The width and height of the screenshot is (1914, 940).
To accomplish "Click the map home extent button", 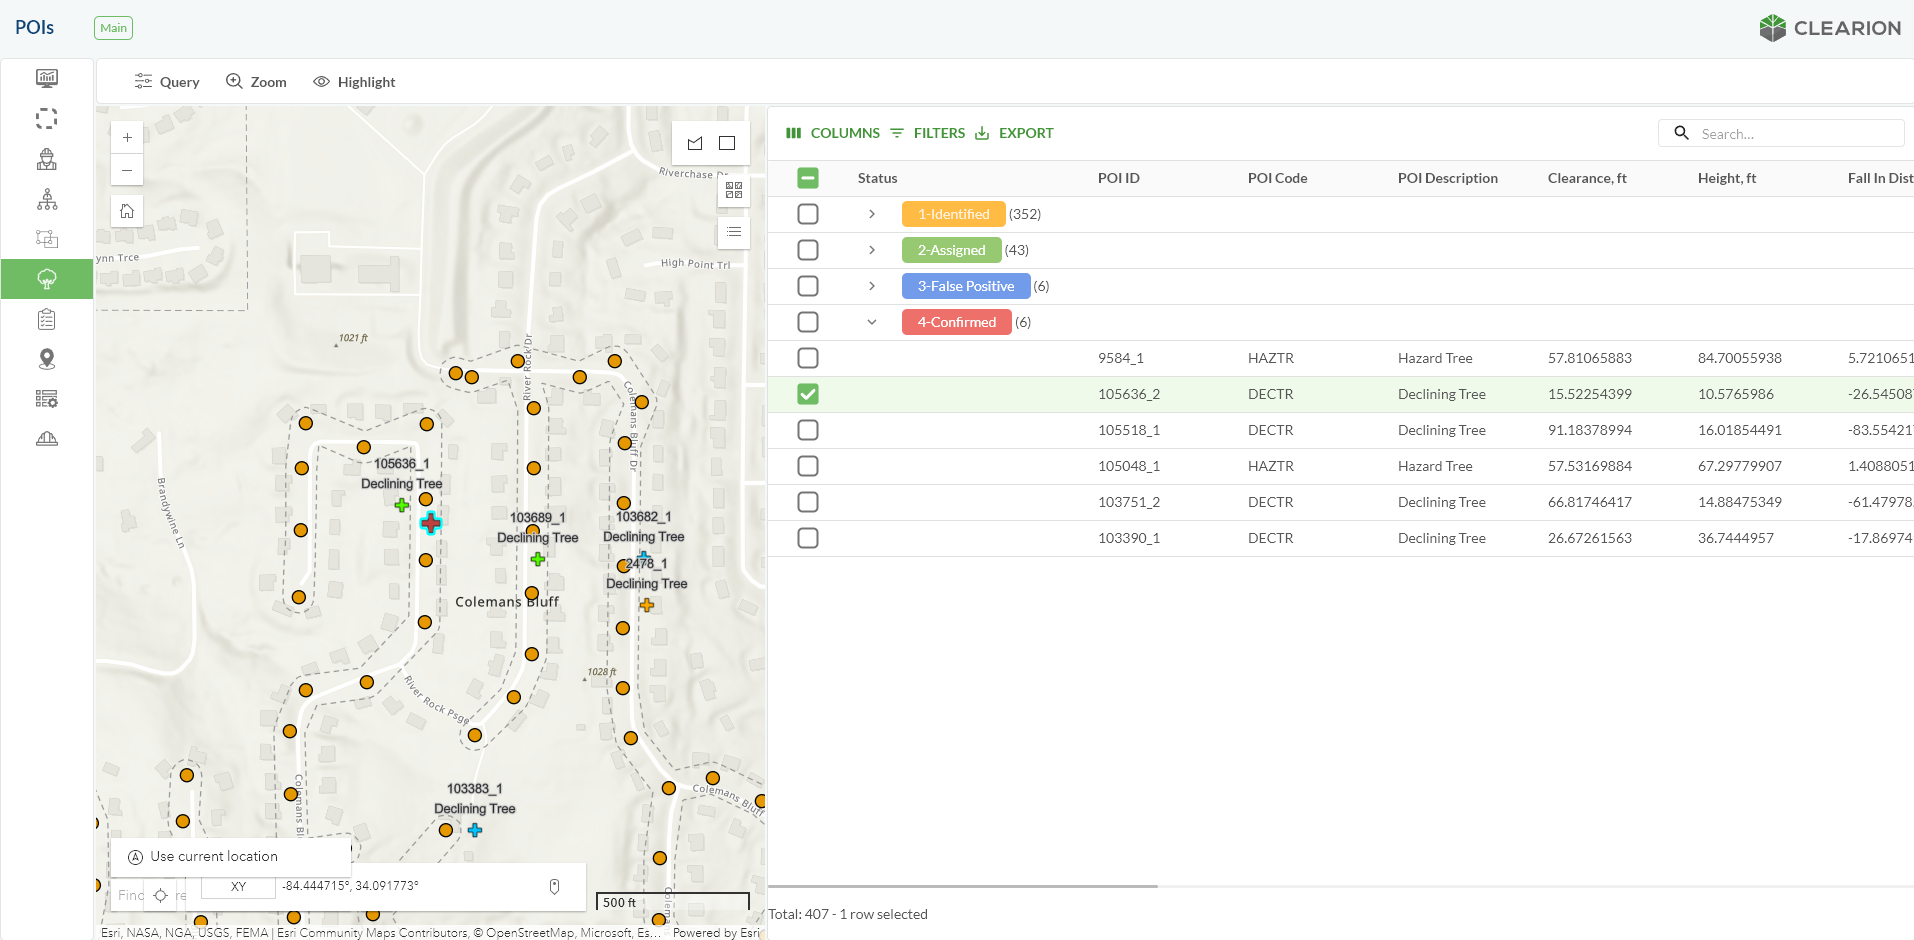I will pyautogui.click(x=127, y=211).
